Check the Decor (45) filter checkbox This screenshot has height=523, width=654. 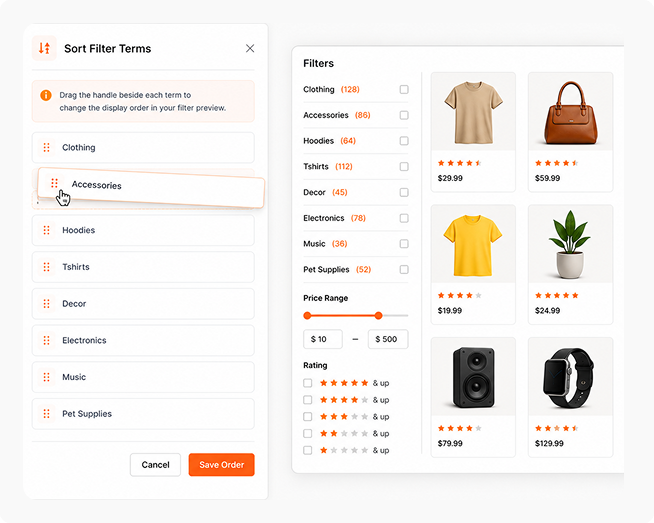tap(404, 192)
